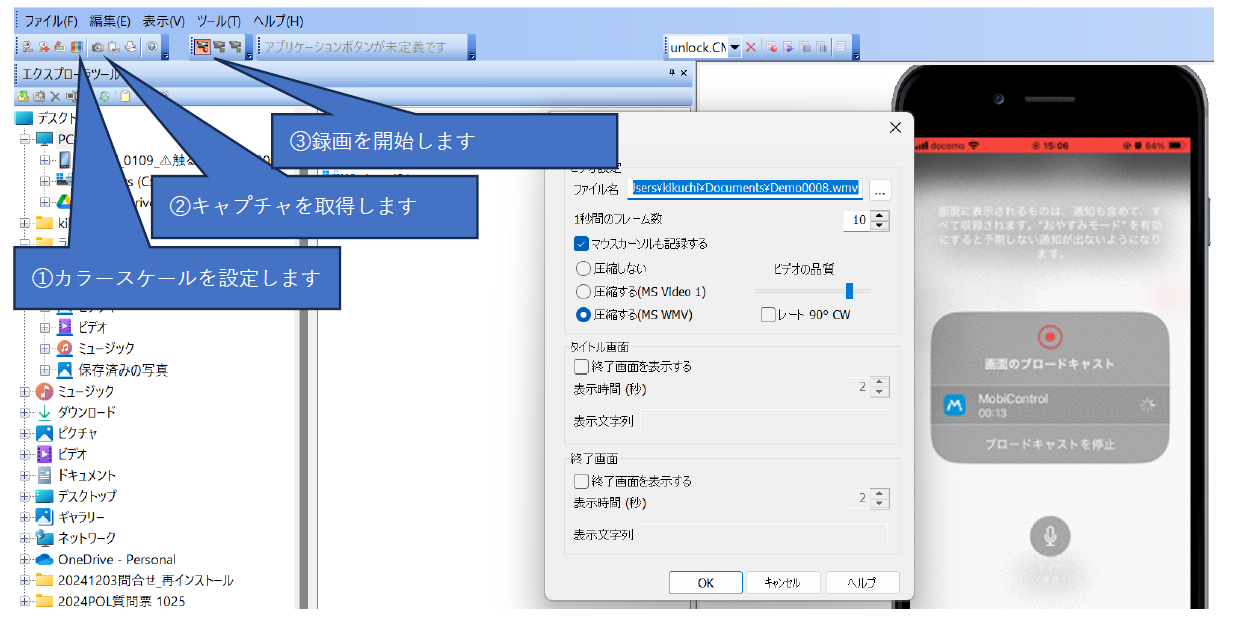Image resolution: width=1234 pixels, height=622 pixels.
Task: Open the 編集(E) menu
Action: pyautogui.click(x=110, y=21)
